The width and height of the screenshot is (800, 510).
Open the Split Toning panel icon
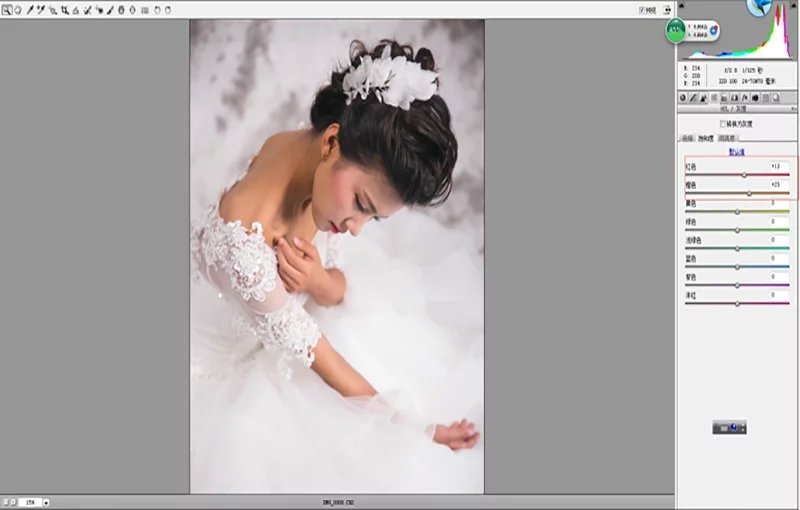tap(724, 97)
